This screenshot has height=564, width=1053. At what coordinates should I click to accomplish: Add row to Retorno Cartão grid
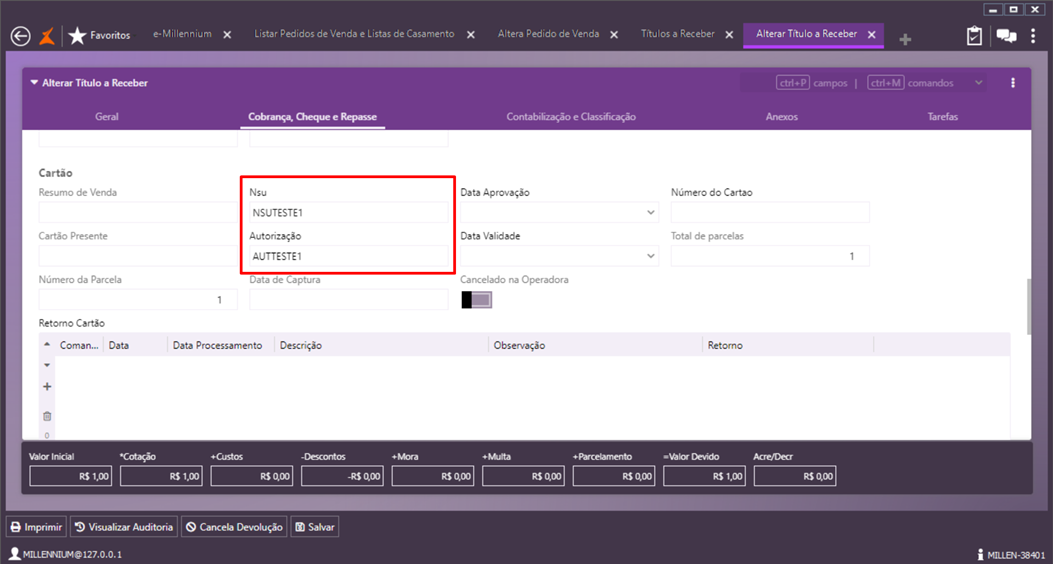click(47, 387)
